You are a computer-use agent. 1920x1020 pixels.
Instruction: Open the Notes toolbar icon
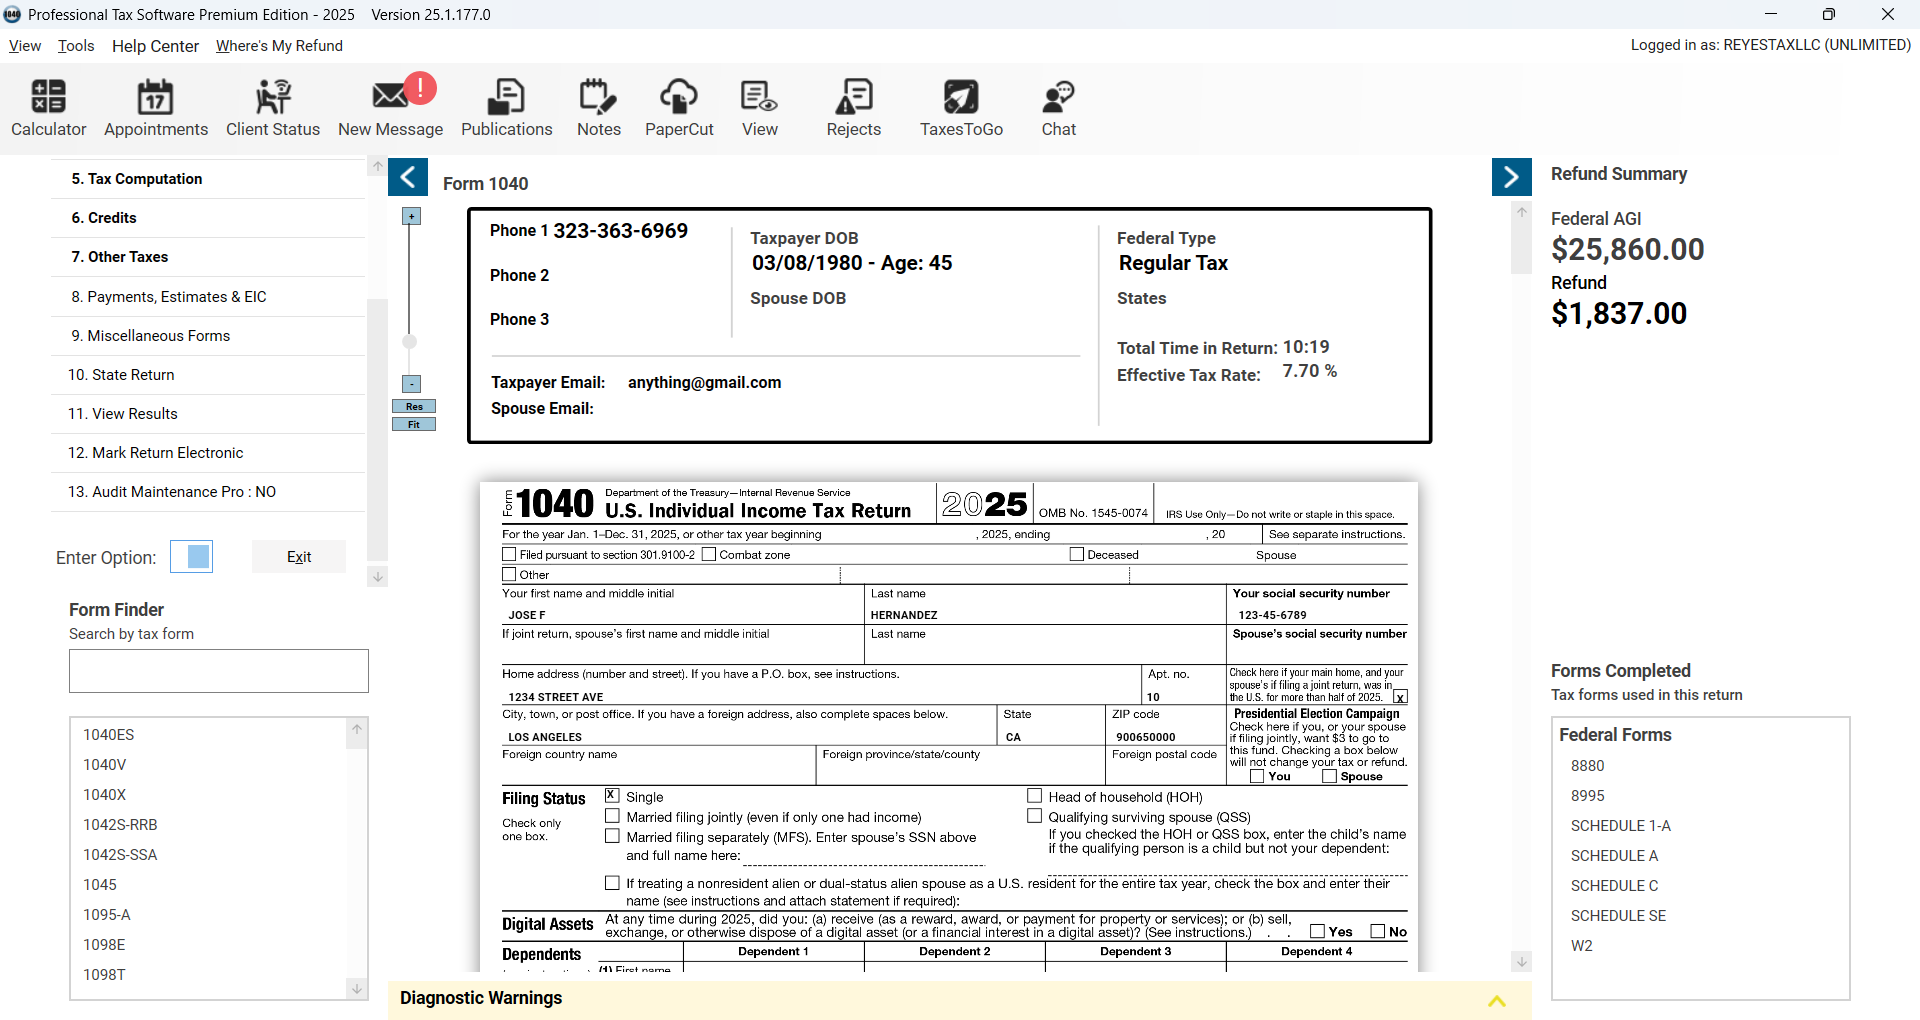point(599,108)
